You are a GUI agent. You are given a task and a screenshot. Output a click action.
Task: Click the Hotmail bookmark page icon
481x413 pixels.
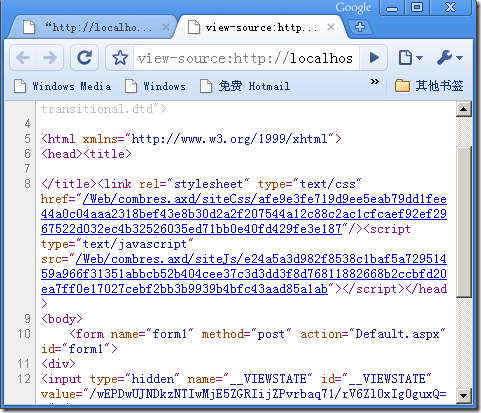click(206, 86)
